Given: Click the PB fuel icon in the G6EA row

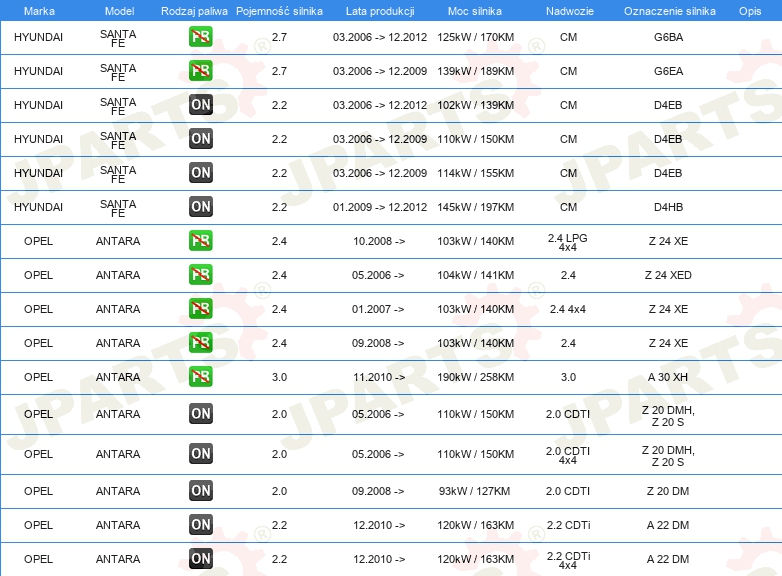Looking at the screenshot, I should click(200, 71).
